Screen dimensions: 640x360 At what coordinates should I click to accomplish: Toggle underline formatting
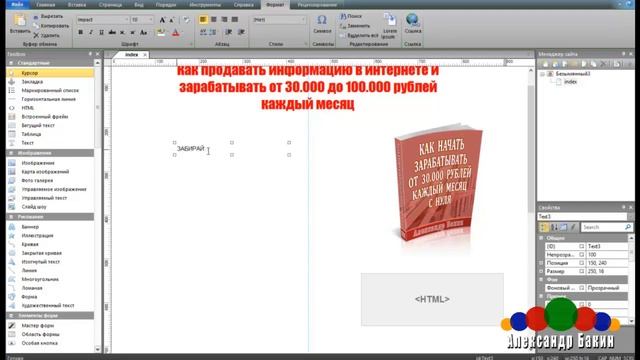[x=101, y=32]
